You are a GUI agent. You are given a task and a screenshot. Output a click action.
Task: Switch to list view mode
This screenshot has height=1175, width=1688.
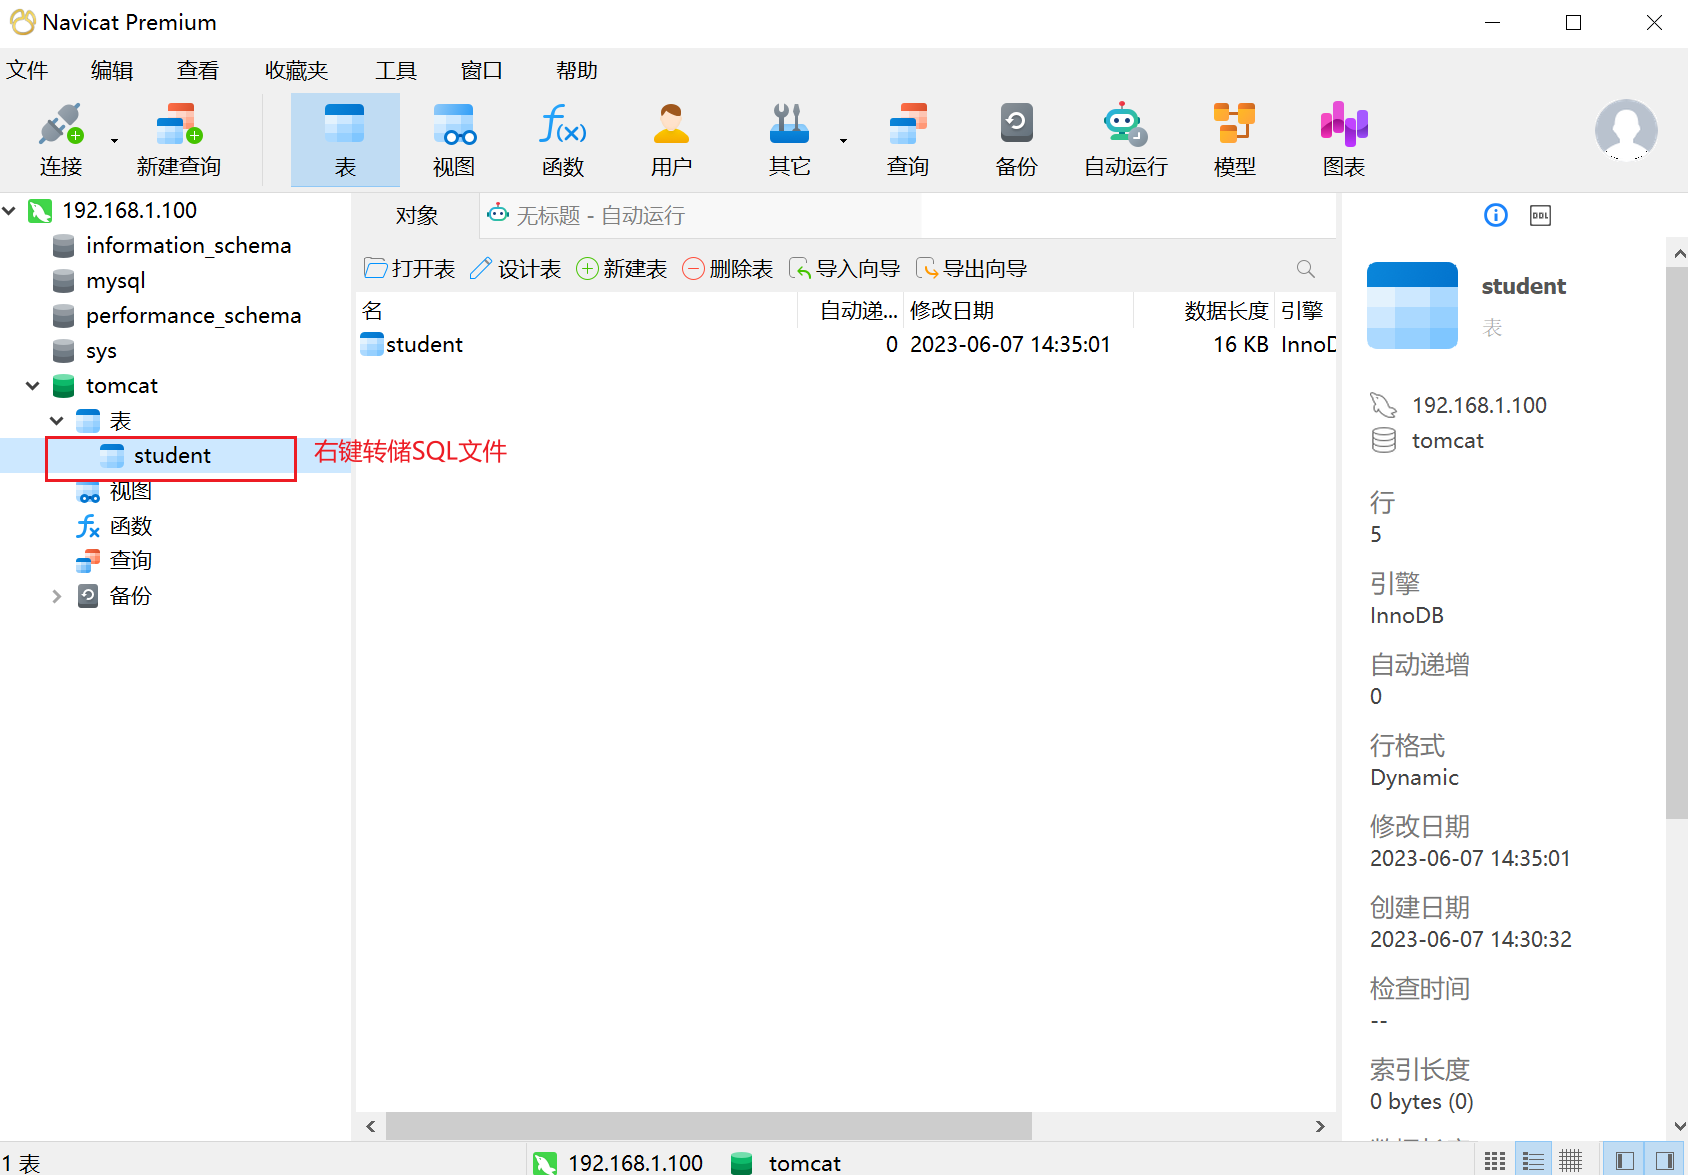pyautogui.click(x=1533, y=1160)
